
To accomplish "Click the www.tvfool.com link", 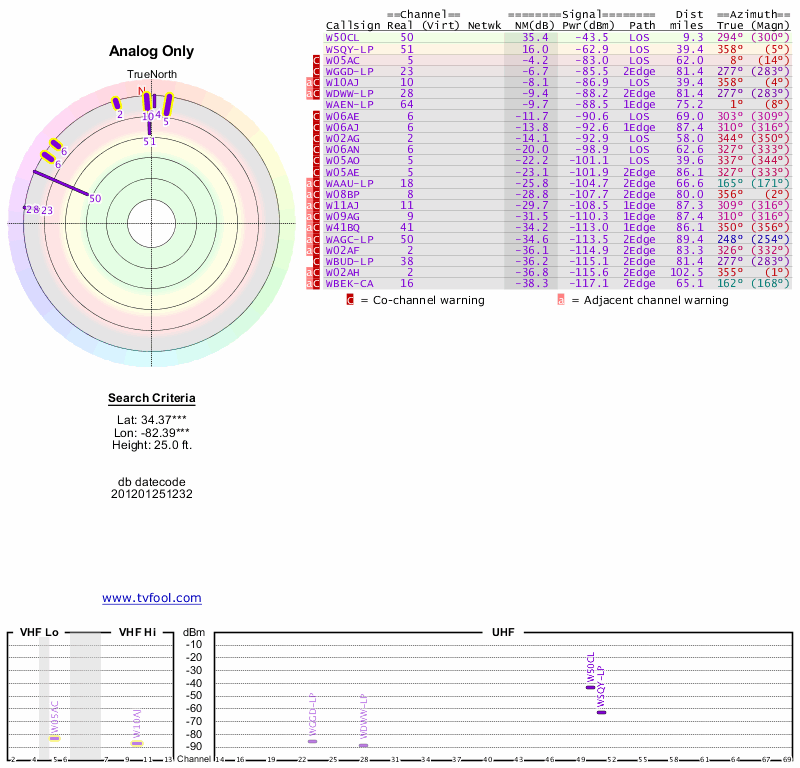I will click(x=152, y=598).
